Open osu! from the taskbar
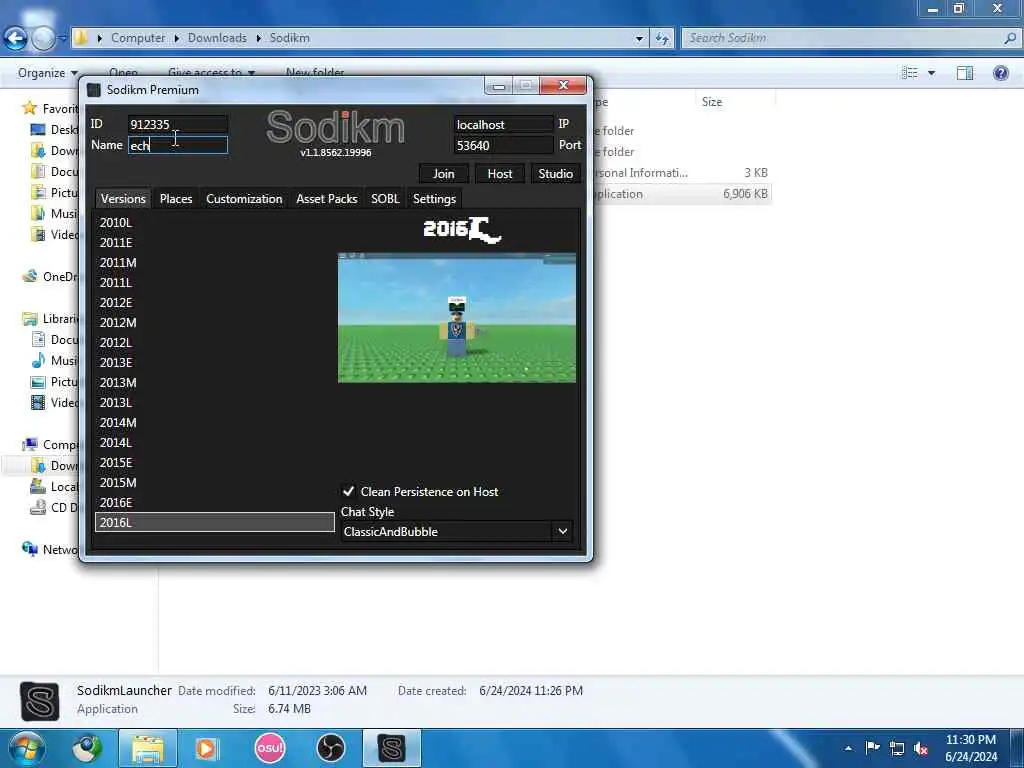The width and height of the screenshot is (1024, 768). click(x=270, y=748)
